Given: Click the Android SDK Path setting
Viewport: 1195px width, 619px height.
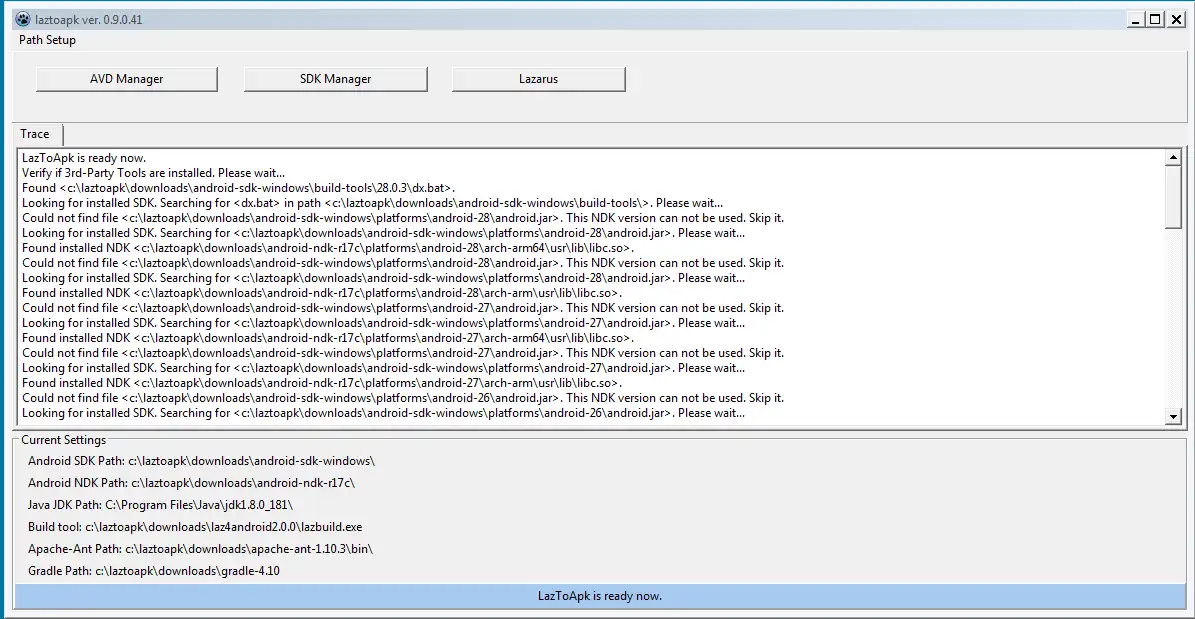Looking at the screenshot, I should pyautogui.click(x=201, y=461).
